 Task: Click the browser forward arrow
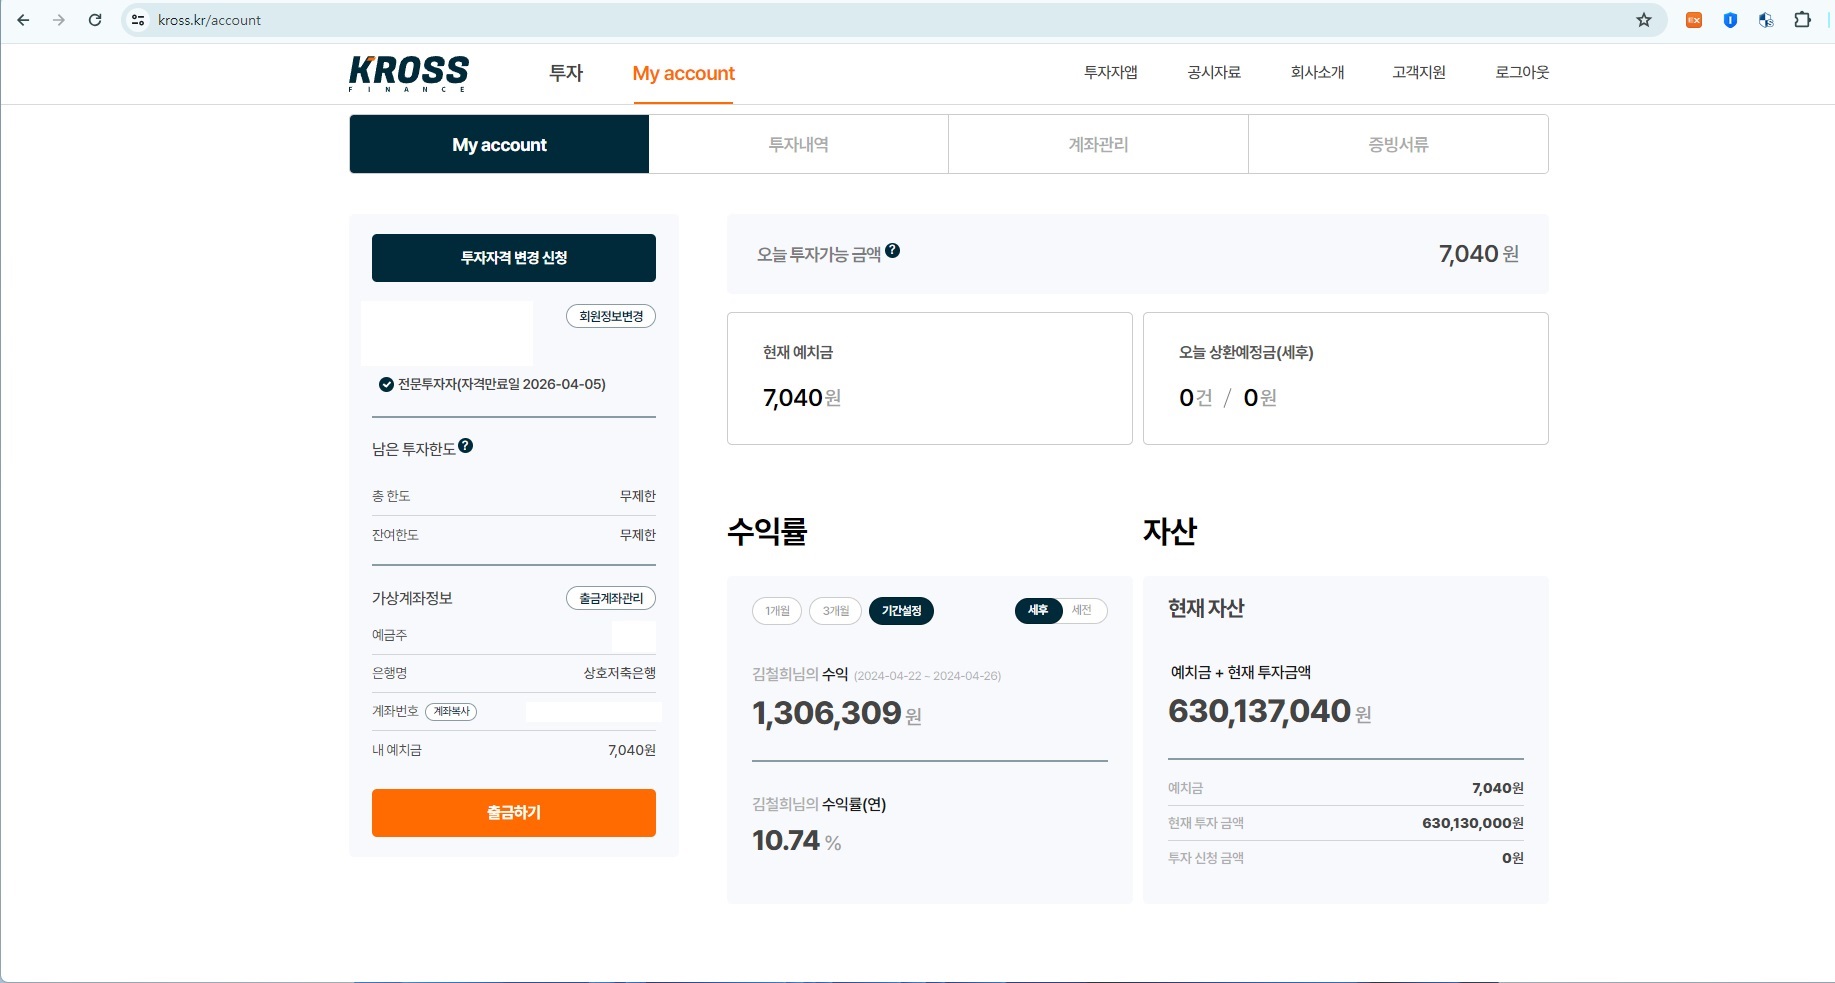(x=59, y=20)
